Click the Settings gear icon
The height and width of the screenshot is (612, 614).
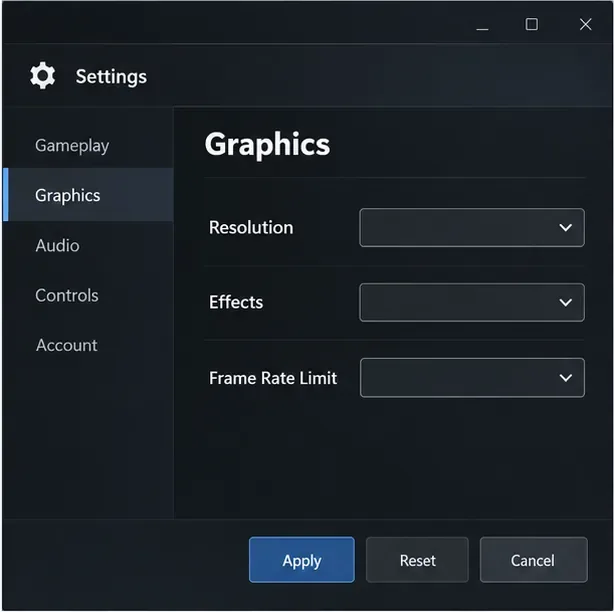42,76
